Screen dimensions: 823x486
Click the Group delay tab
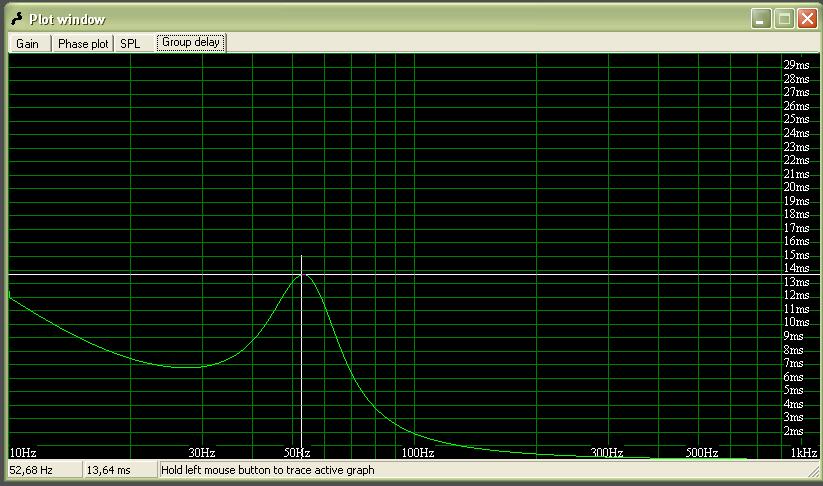click(x=191, y=43)
